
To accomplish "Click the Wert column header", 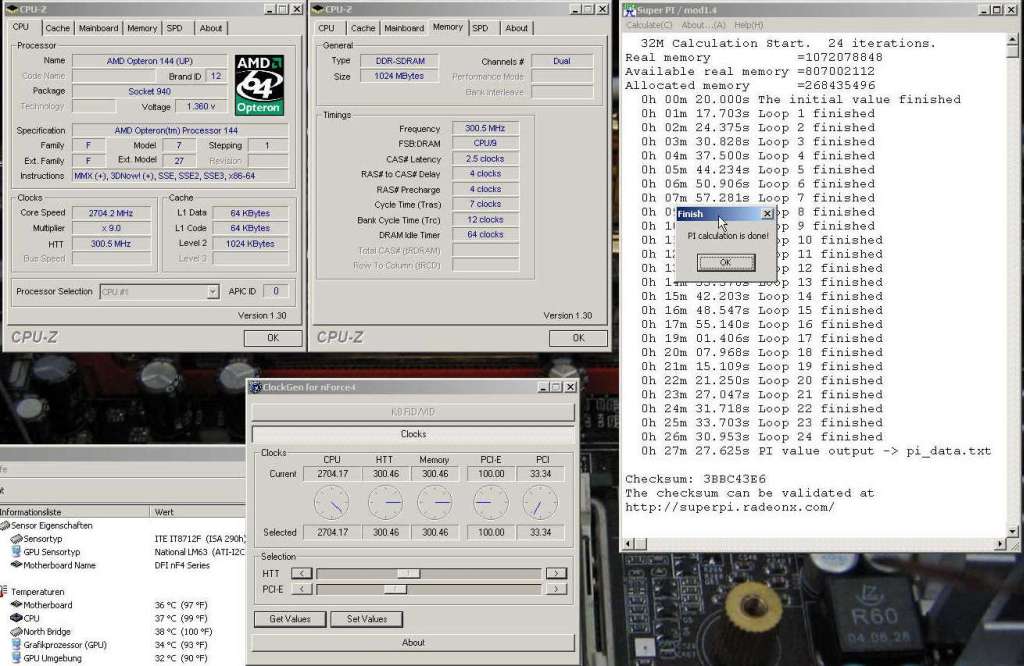I will 198,512.
